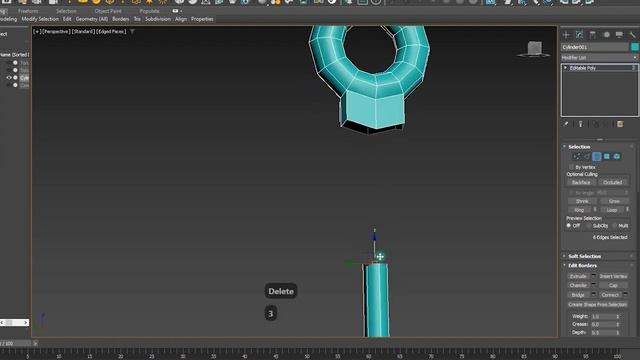Open the Modifier List dropdown
The width and height of the screenshot is (640, 360).
pos(599,58)
